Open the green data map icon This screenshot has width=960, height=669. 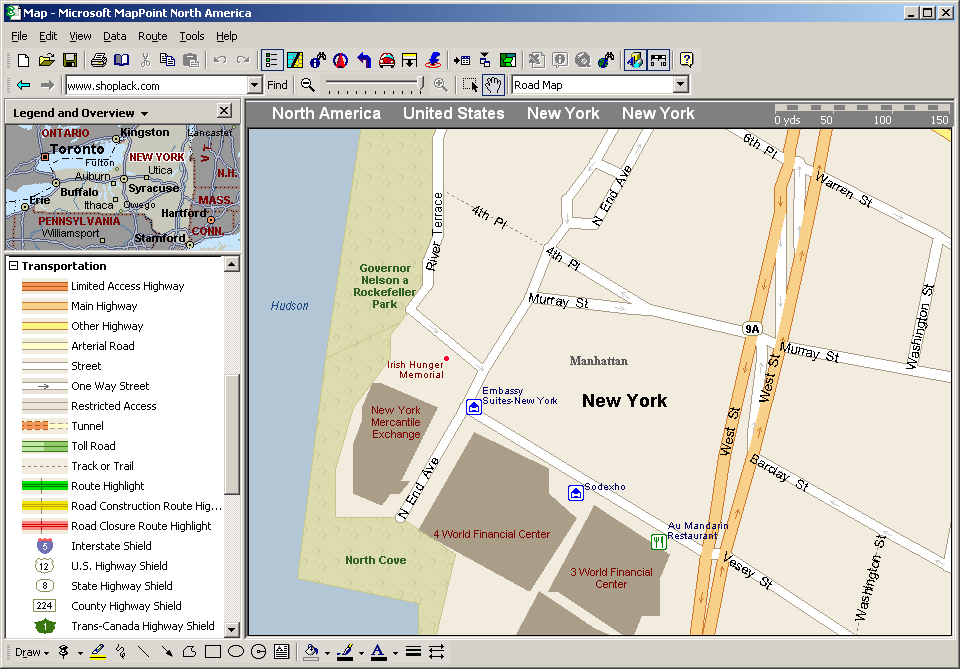tap(508, 60)
